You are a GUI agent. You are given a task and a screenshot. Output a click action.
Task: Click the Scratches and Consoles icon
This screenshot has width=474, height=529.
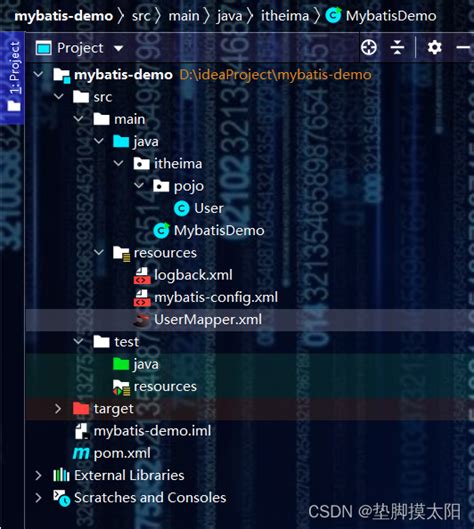click(61, 498)
